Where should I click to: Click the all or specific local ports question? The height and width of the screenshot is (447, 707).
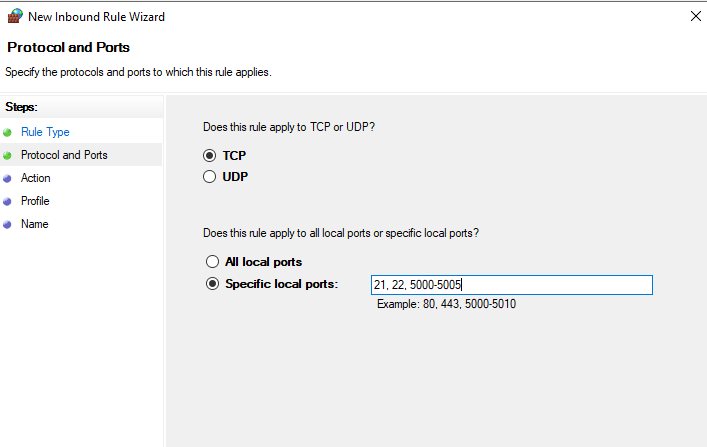341,233
